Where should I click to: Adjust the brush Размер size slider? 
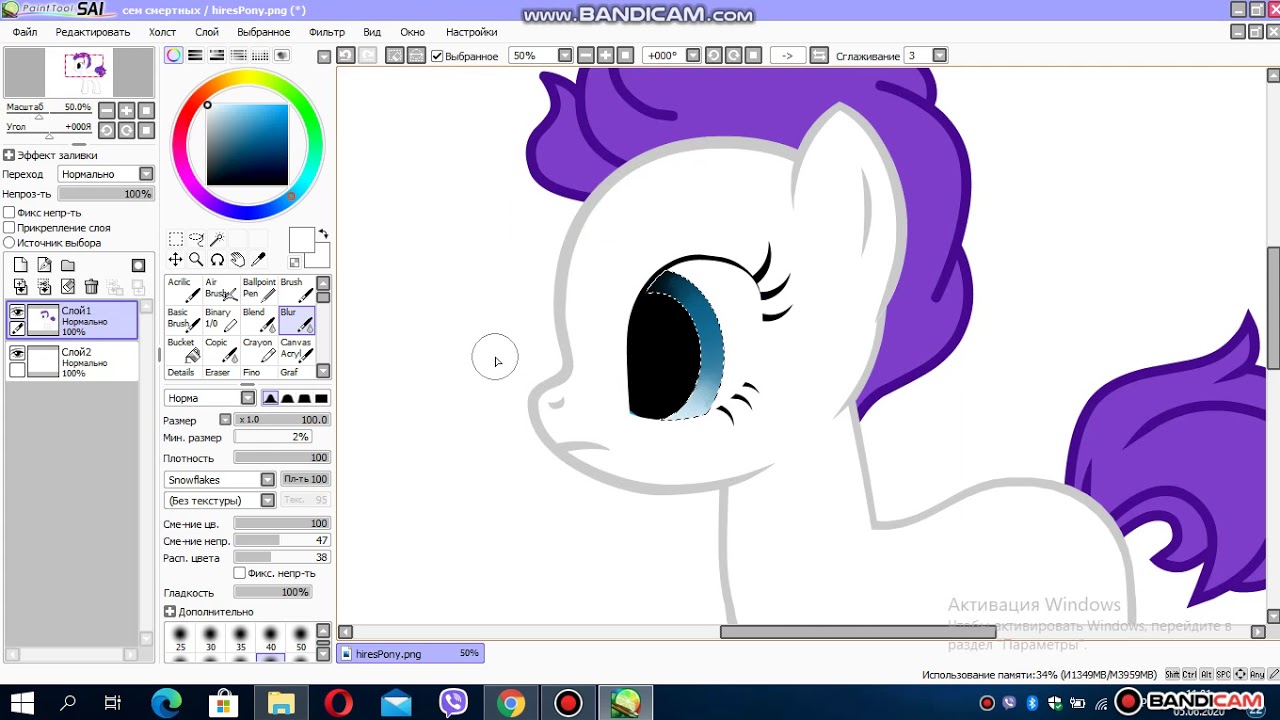point(282,420)
